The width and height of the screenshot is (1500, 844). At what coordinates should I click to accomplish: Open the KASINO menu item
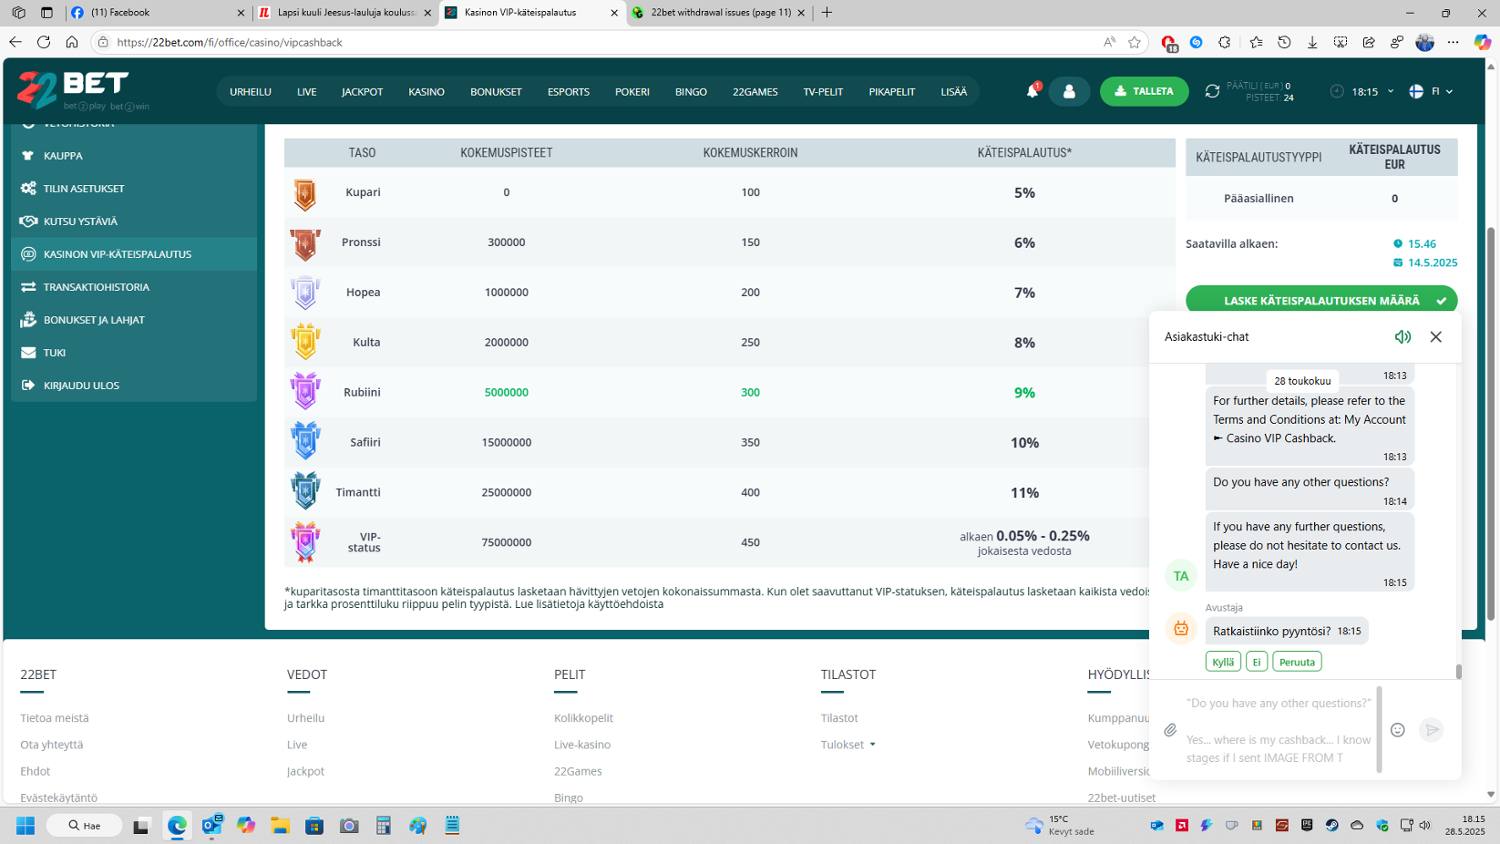(426, 92)
